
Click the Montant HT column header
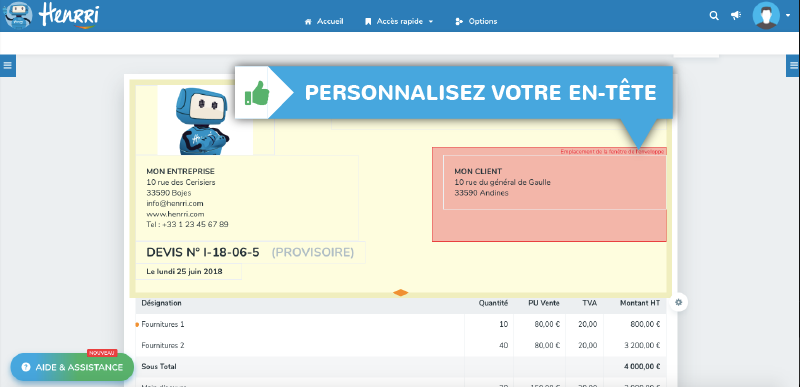tap(640, 303)
